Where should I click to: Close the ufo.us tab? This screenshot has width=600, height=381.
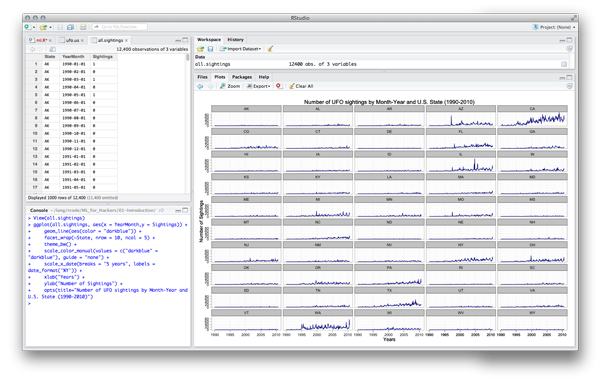tap(82, 40)
